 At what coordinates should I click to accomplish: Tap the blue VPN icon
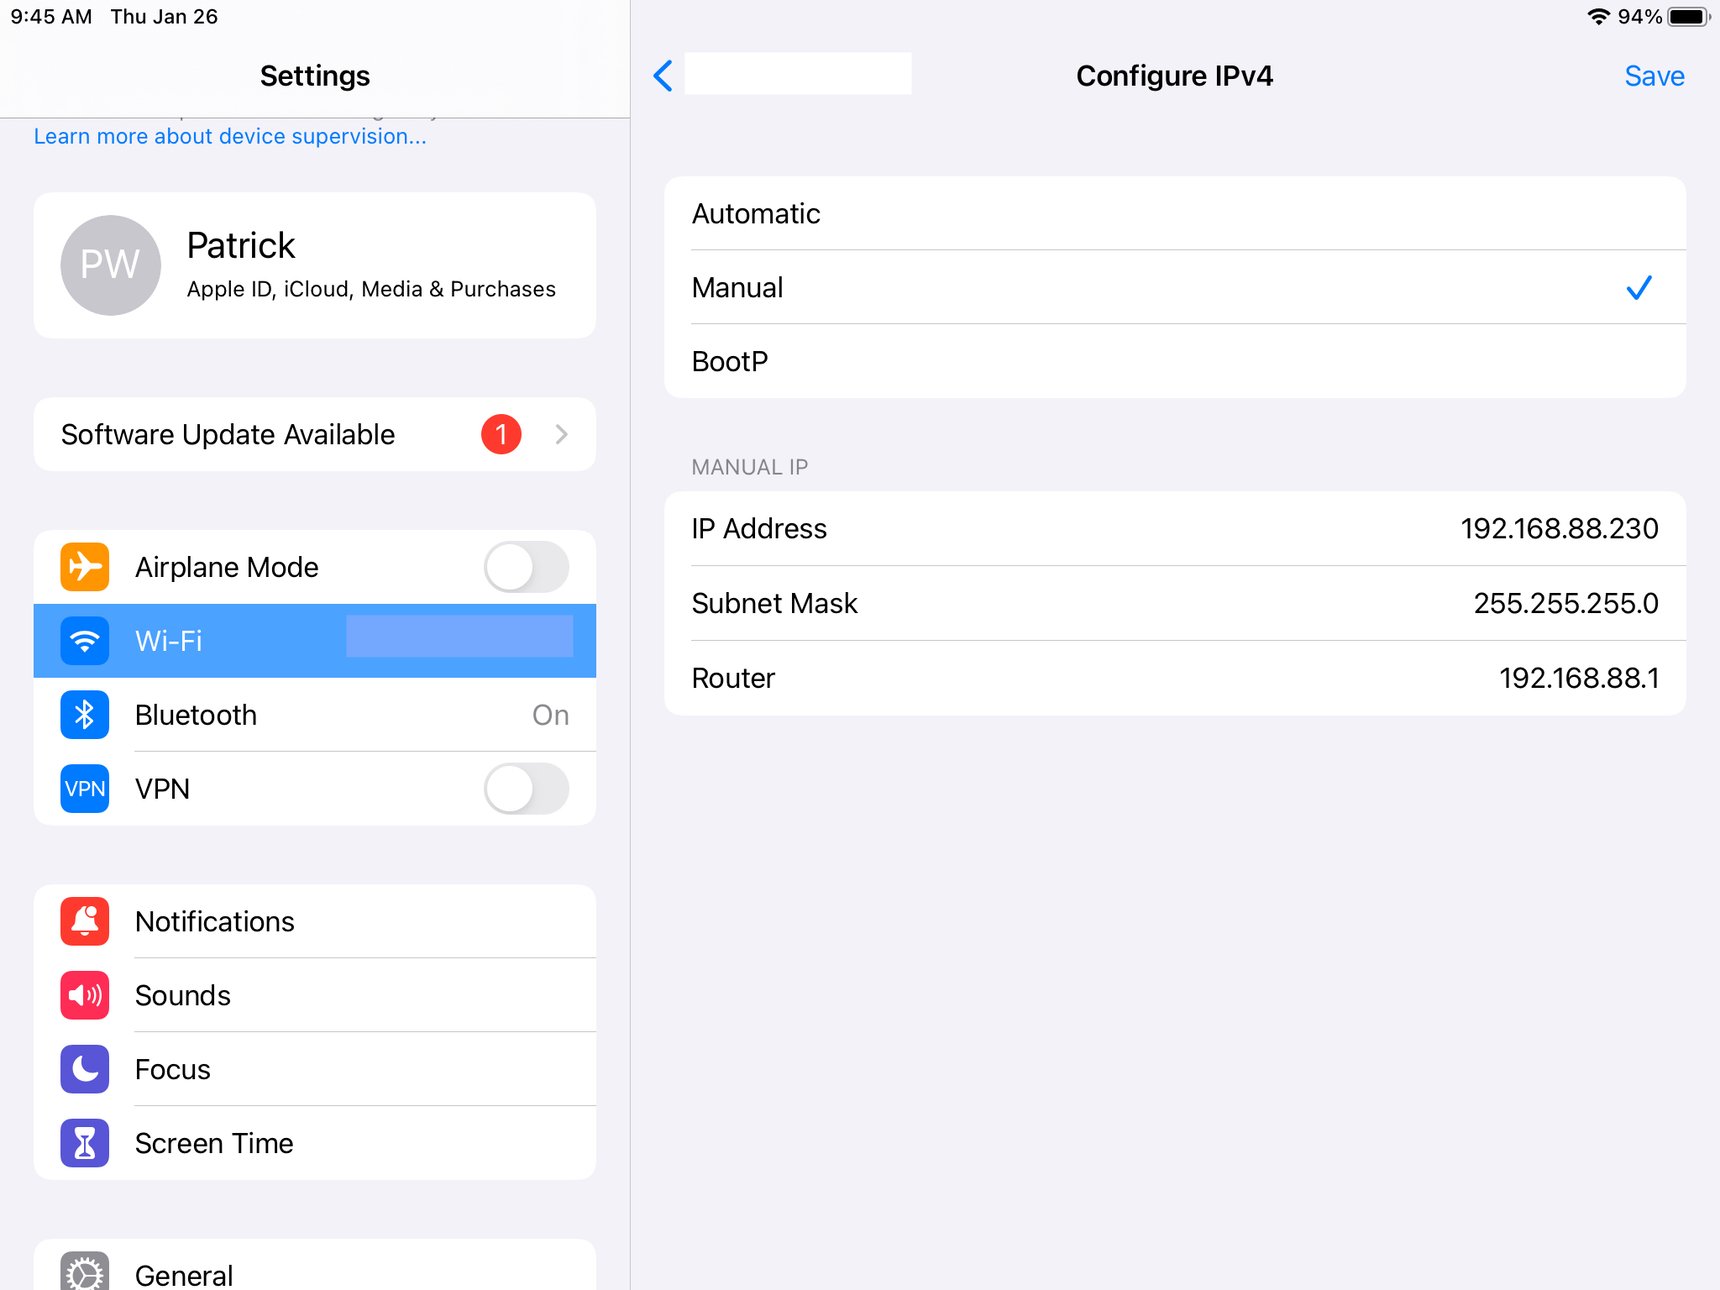(x=85, y=789)
